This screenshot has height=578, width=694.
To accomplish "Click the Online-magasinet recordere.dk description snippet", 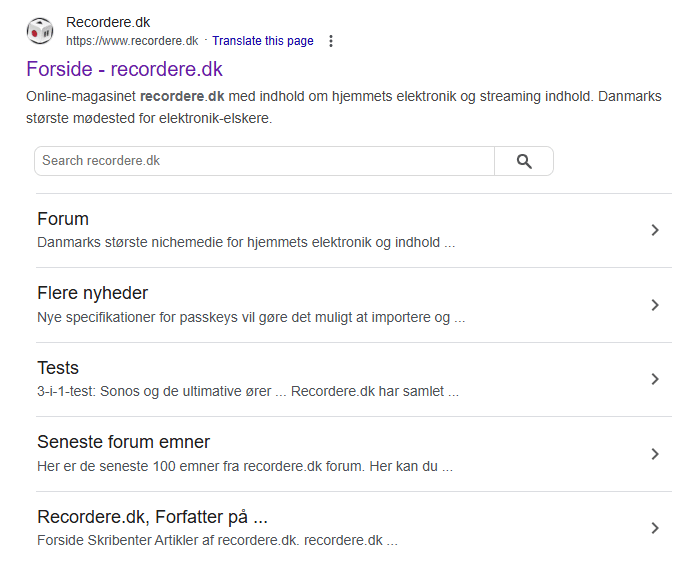I will pyautogui.click(x=344, y=107).
